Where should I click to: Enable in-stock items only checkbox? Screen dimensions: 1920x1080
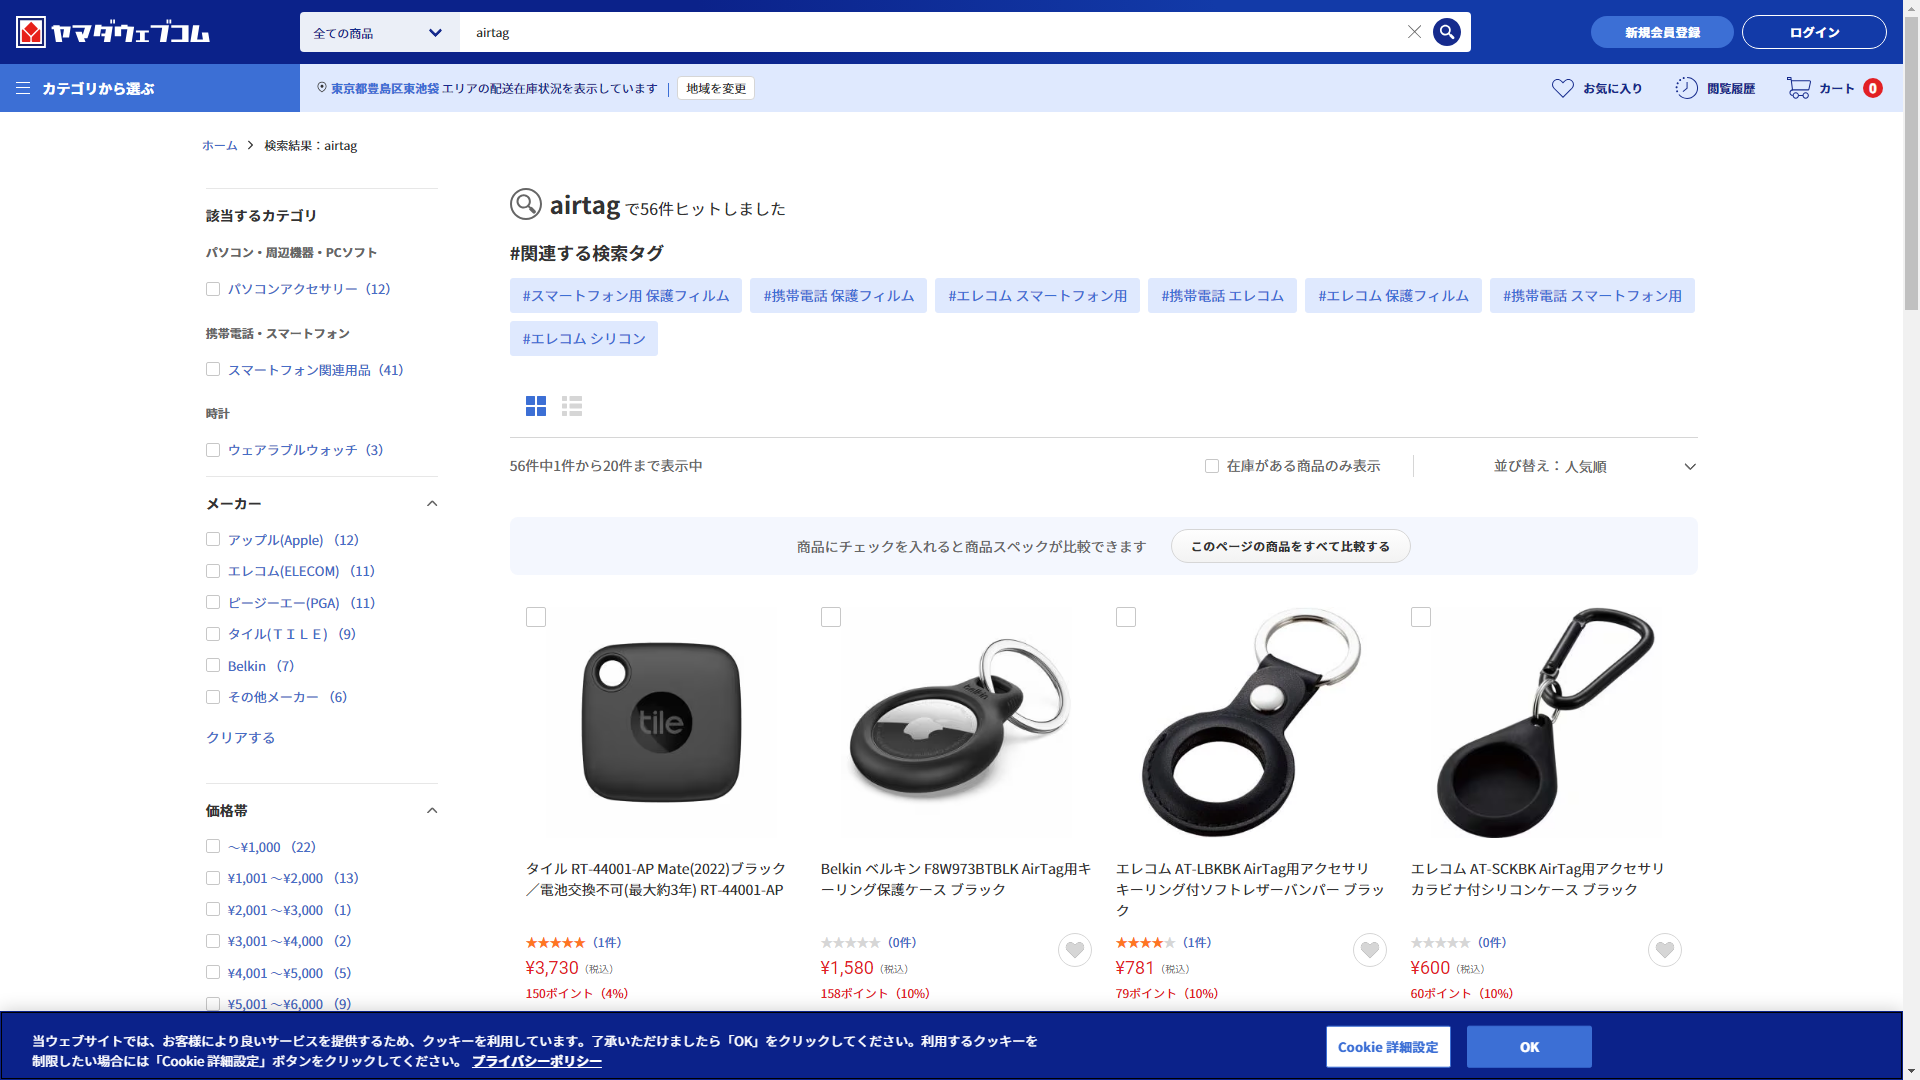click(1212, 466)
